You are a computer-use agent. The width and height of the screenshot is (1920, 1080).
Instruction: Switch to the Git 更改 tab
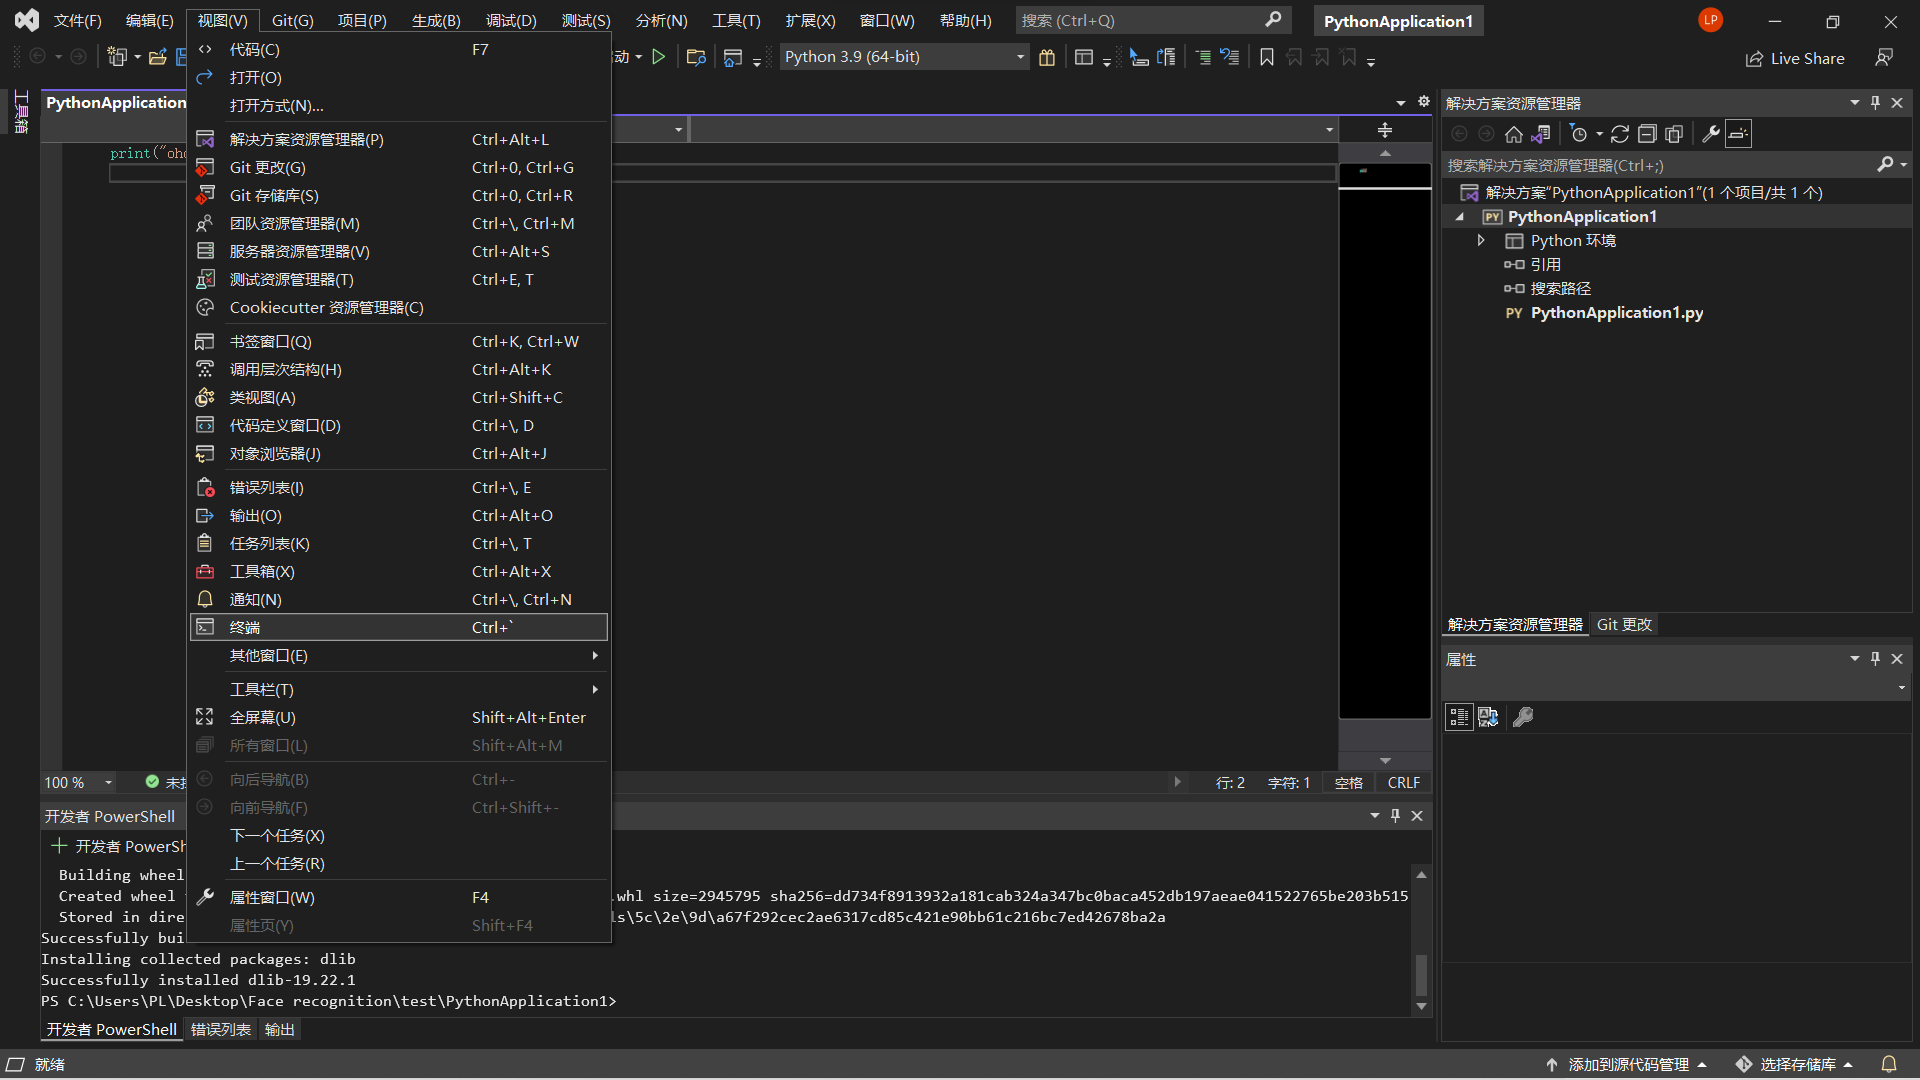[1624, 624]
